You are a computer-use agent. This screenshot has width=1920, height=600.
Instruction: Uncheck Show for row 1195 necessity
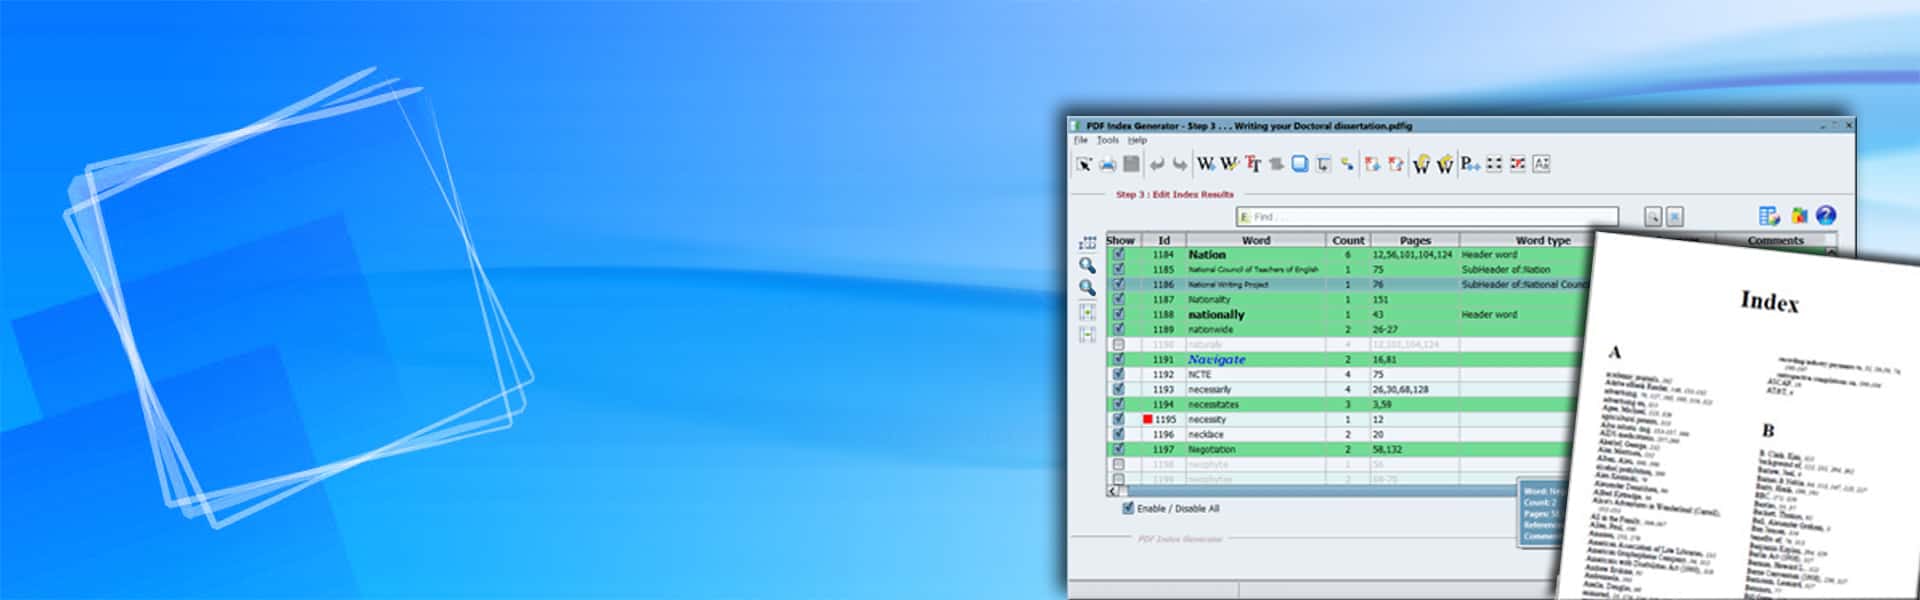click(1119, 419)
